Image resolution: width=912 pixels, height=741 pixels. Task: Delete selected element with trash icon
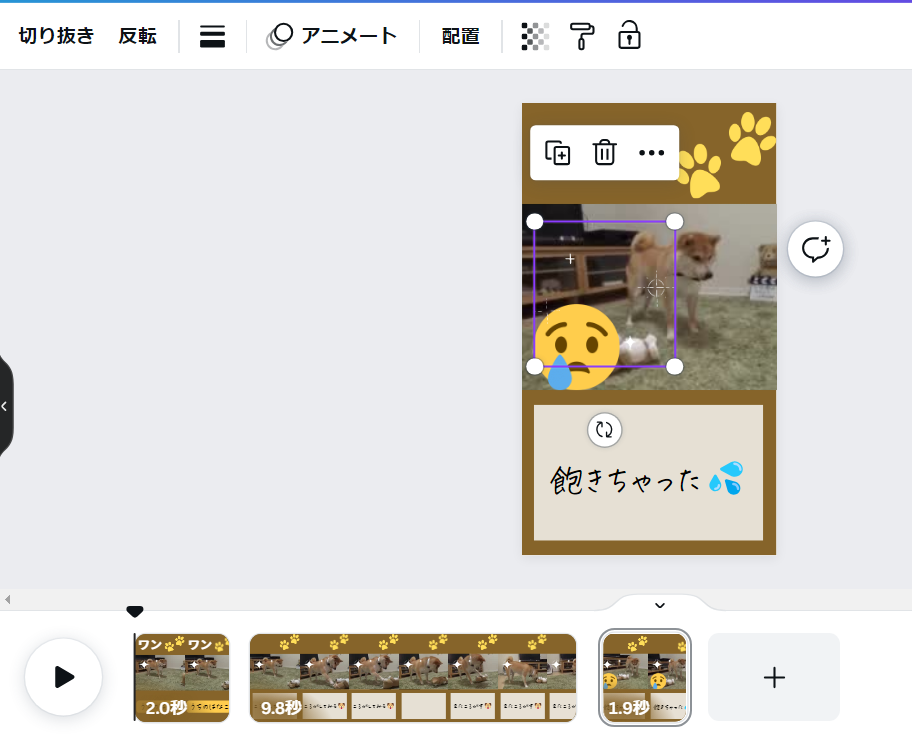pyautogui.click(x=604, y=153)
